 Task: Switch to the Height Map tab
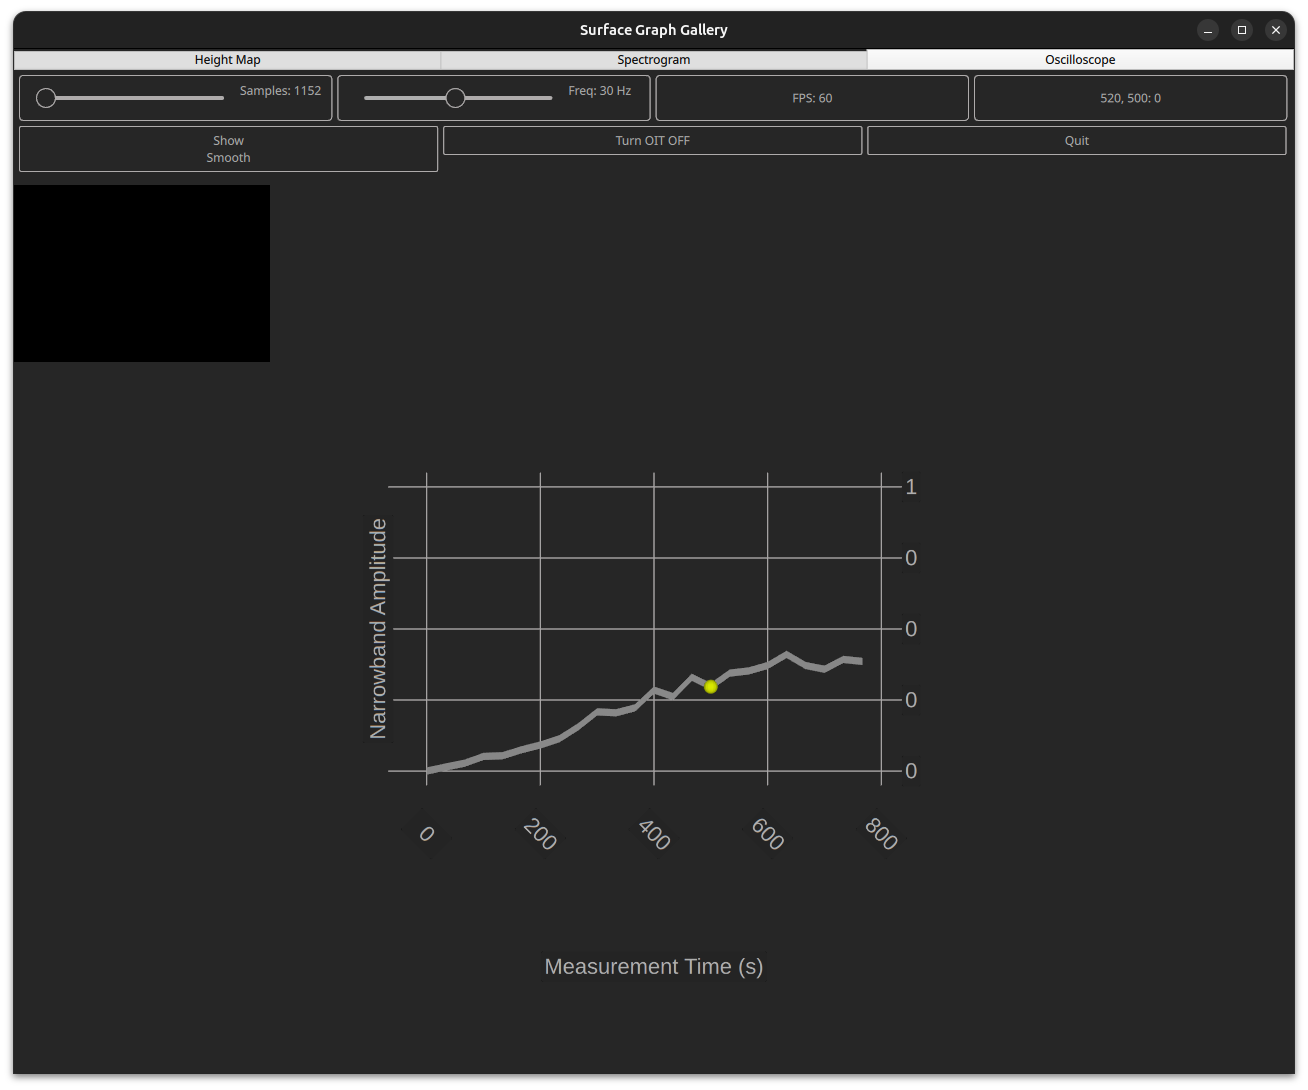pyautogui.click(x=227, y=60)
